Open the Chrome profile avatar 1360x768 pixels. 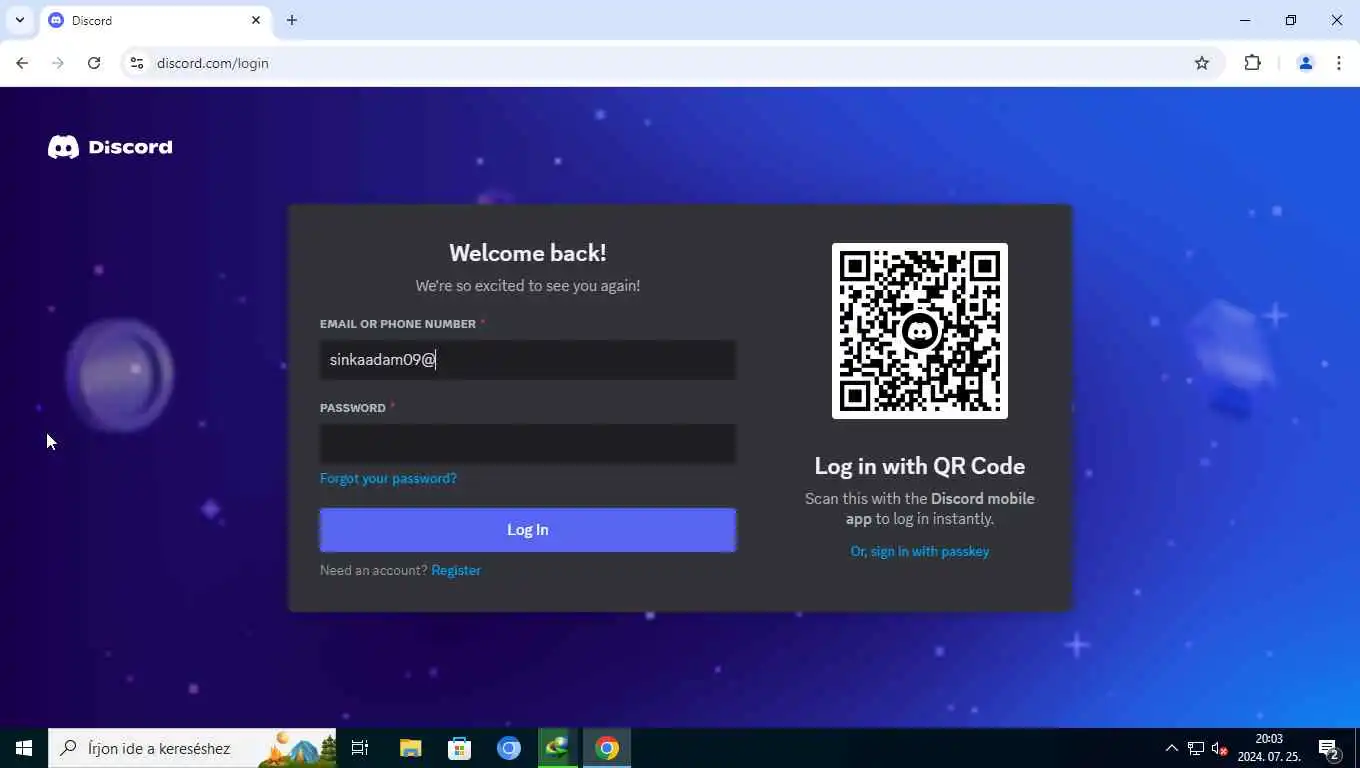(1305, 63)
